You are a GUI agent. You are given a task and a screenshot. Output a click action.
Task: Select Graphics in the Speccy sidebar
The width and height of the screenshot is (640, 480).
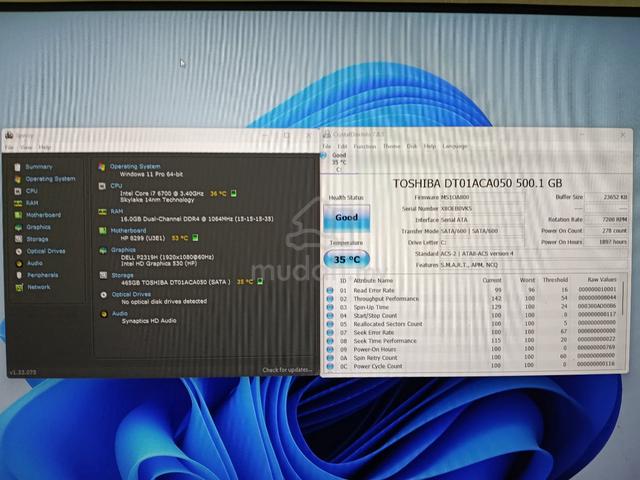(38, 227)
